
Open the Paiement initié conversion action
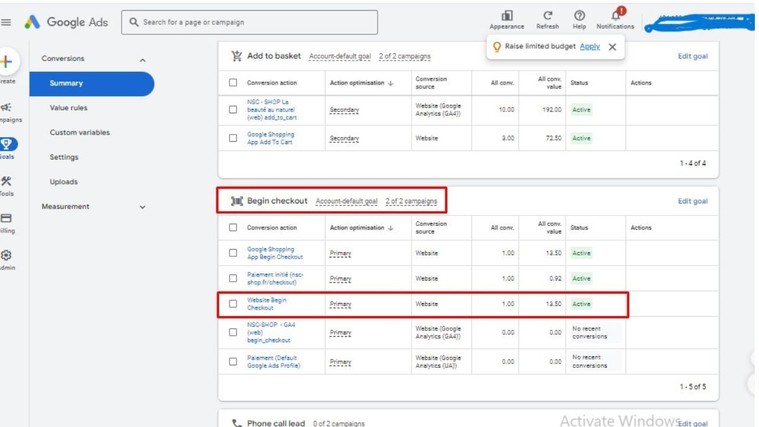point(275,278)
